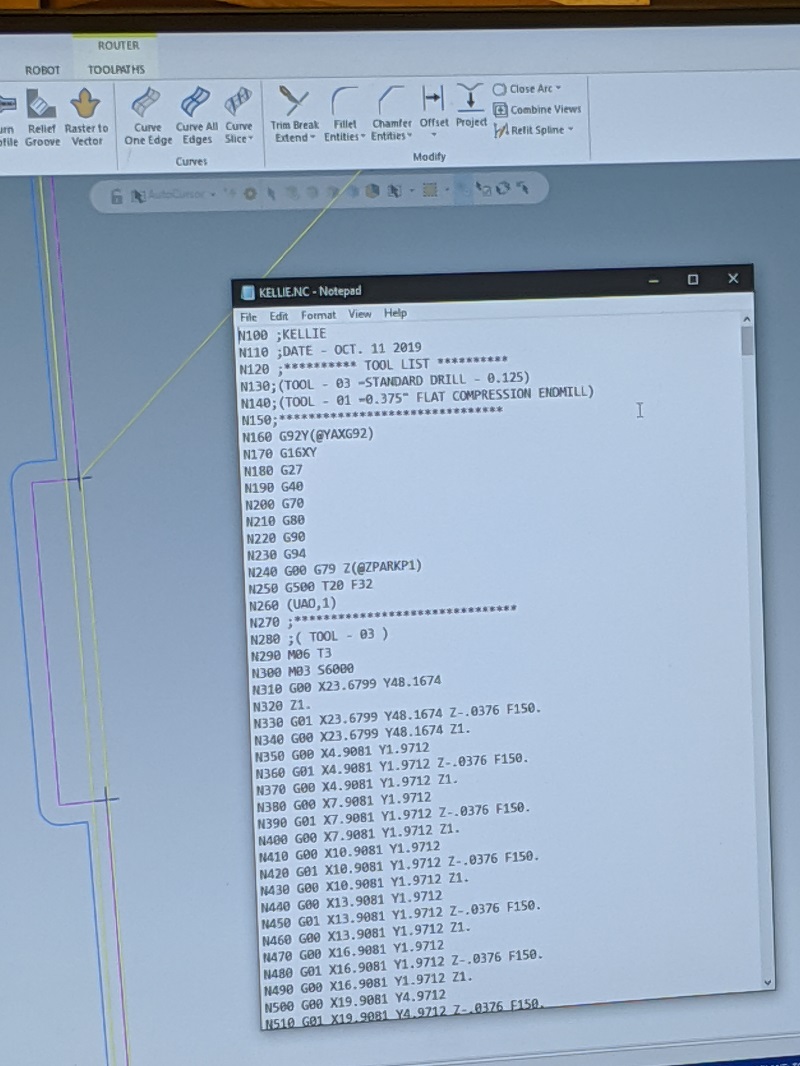Viewport: 800px width, 1066px height.
Task: Open the Notepad File menu
Action: coord(248,317)
